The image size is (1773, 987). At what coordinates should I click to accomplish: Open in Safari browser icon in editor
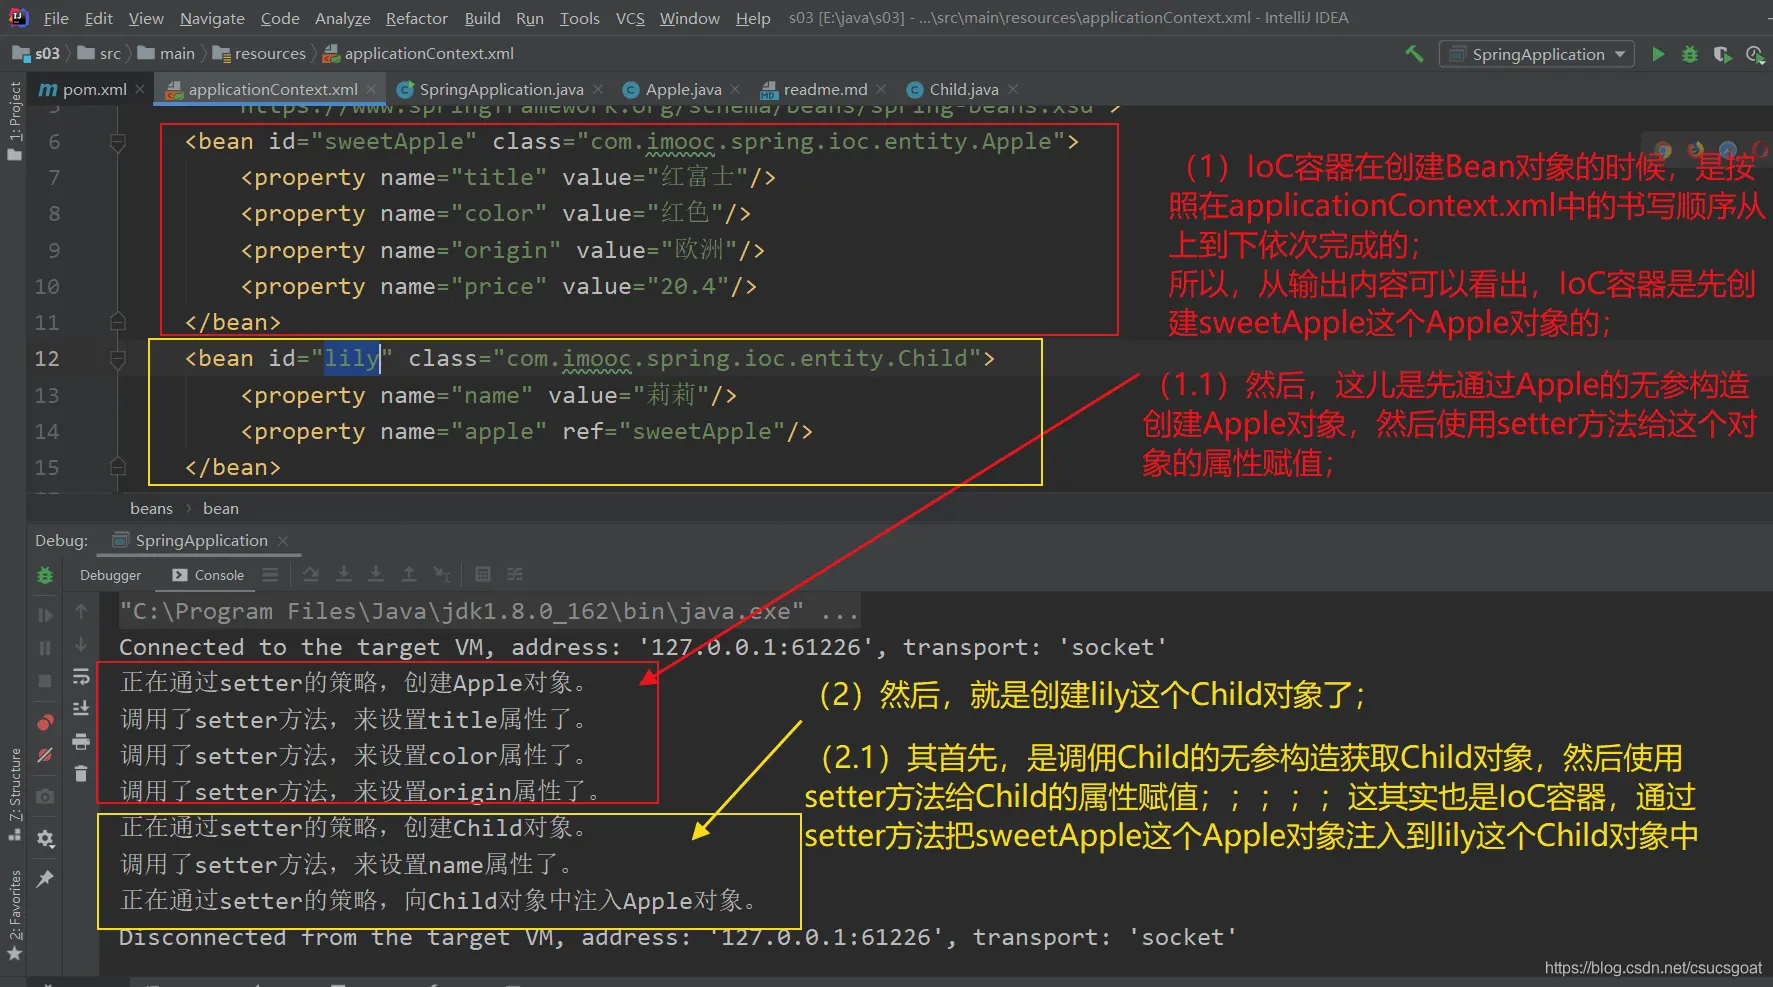click(x=1727, y=150)
